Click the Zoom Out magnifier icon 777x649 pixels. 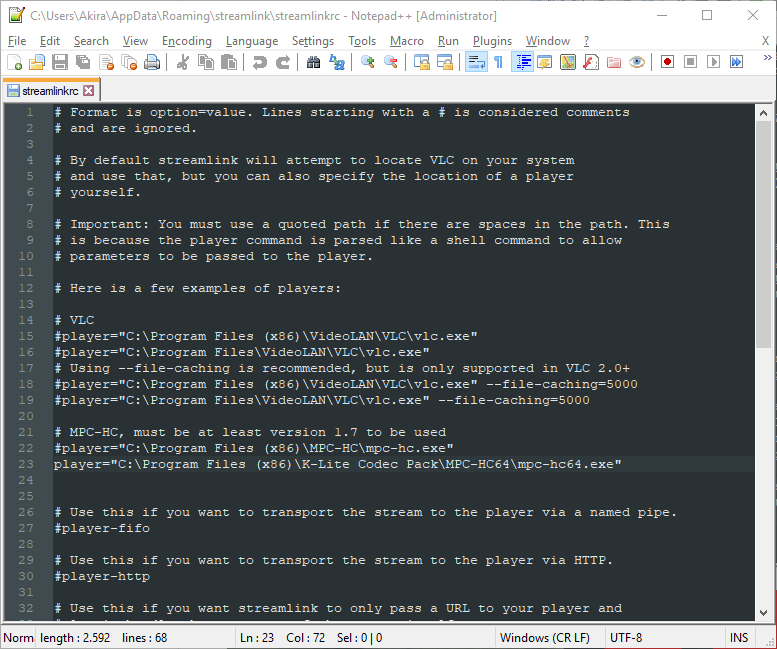click(x=390, y=62)
